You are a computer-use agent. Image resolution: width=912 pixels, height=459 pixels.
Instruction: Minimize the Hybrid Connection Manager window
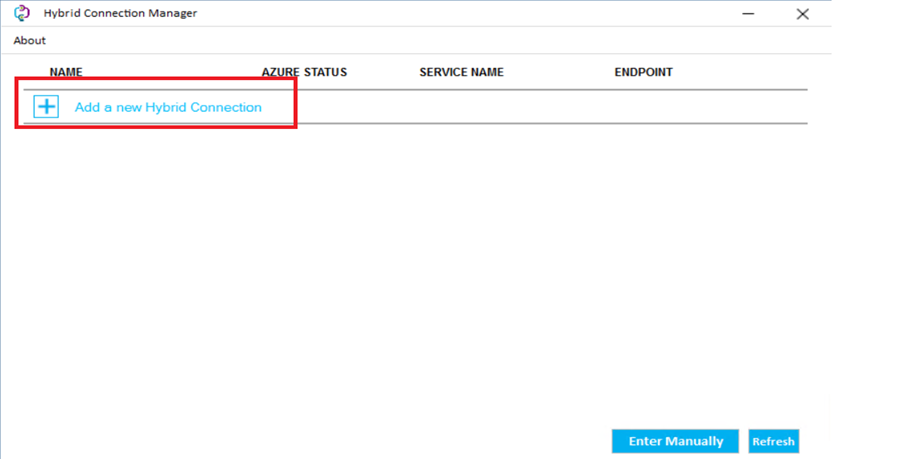pos(748,13)
